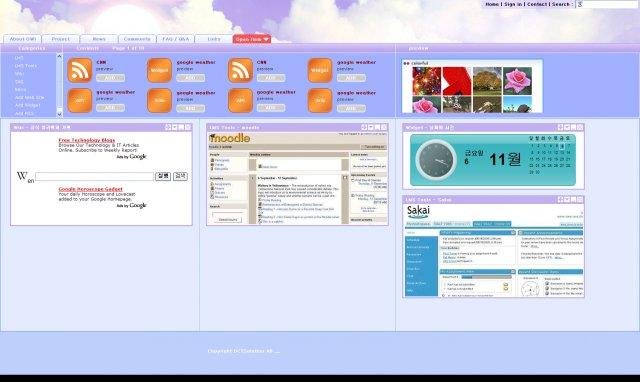
Task: Maximize the Sakai panel using its square icon
Action: click(x=573, y=200)
